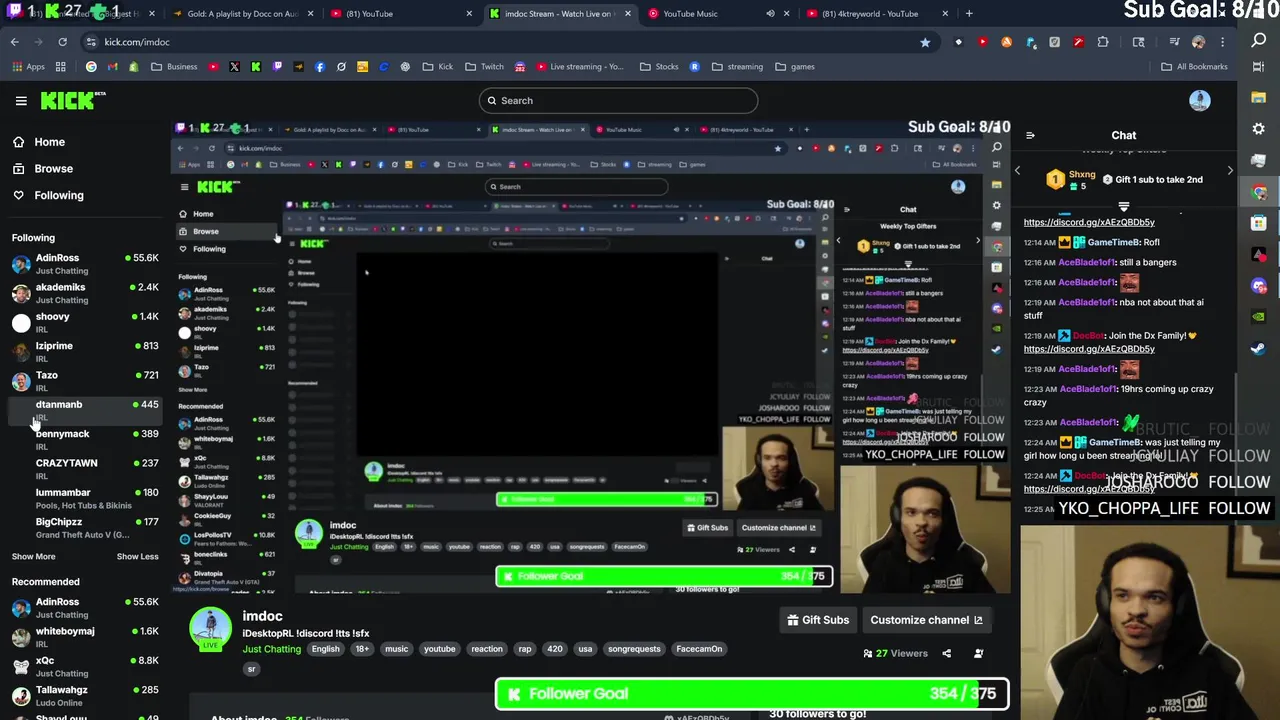Open the Chrome three-dot menu

tap(1223, 42)
